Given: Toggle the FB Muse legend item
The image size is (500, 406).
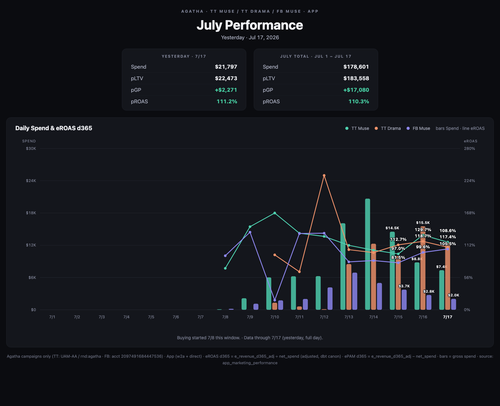Looking at the screenshot, I should tap(418, 128).
